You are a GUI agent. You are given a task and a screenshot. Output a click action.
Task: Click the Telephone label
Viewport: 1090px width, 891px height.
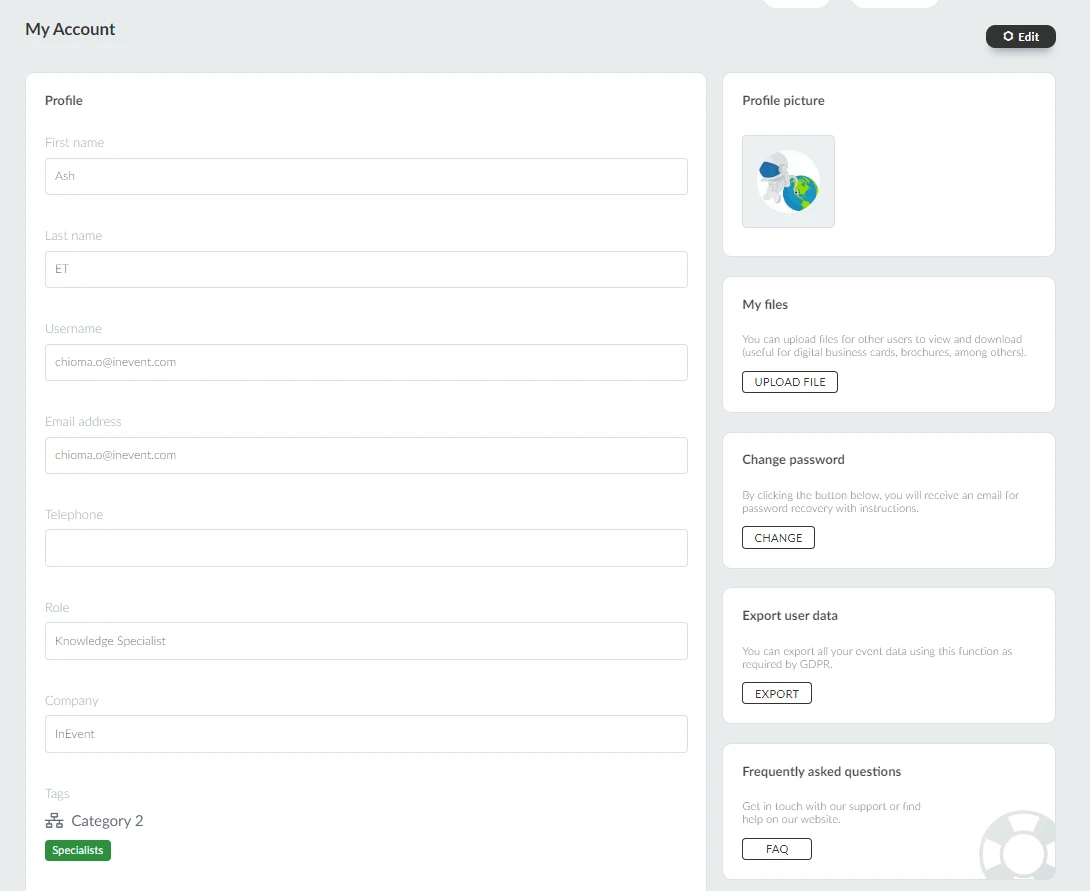coord(74,515)
